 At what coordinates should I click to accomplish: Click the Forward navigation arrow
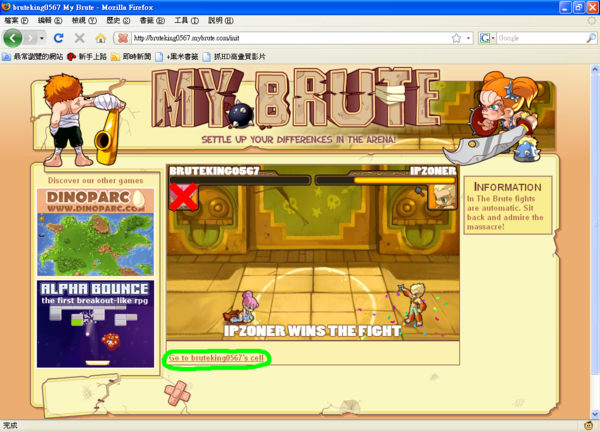click(30, 38)
